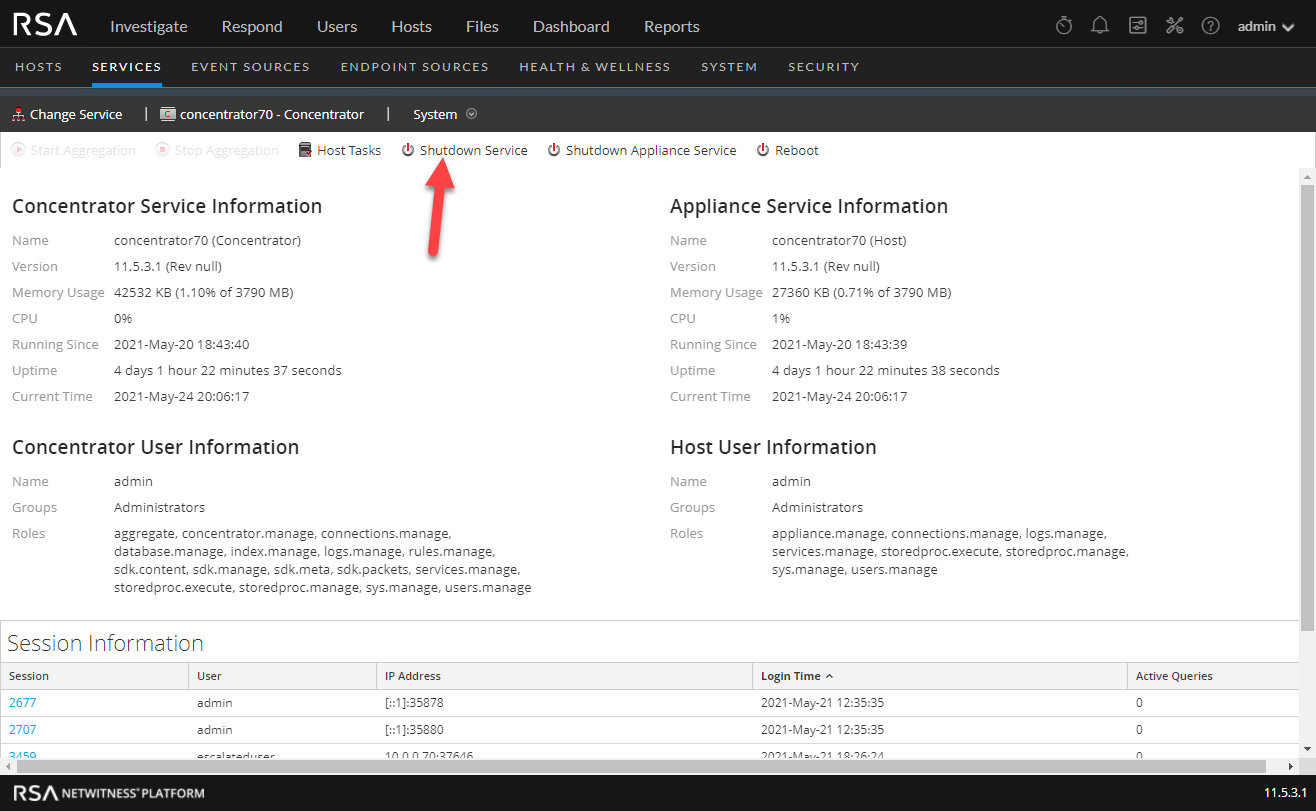Click the Reboot power icon
Image resolution: width=1316 pixels, height=811 pixels.
click(763, 150)
